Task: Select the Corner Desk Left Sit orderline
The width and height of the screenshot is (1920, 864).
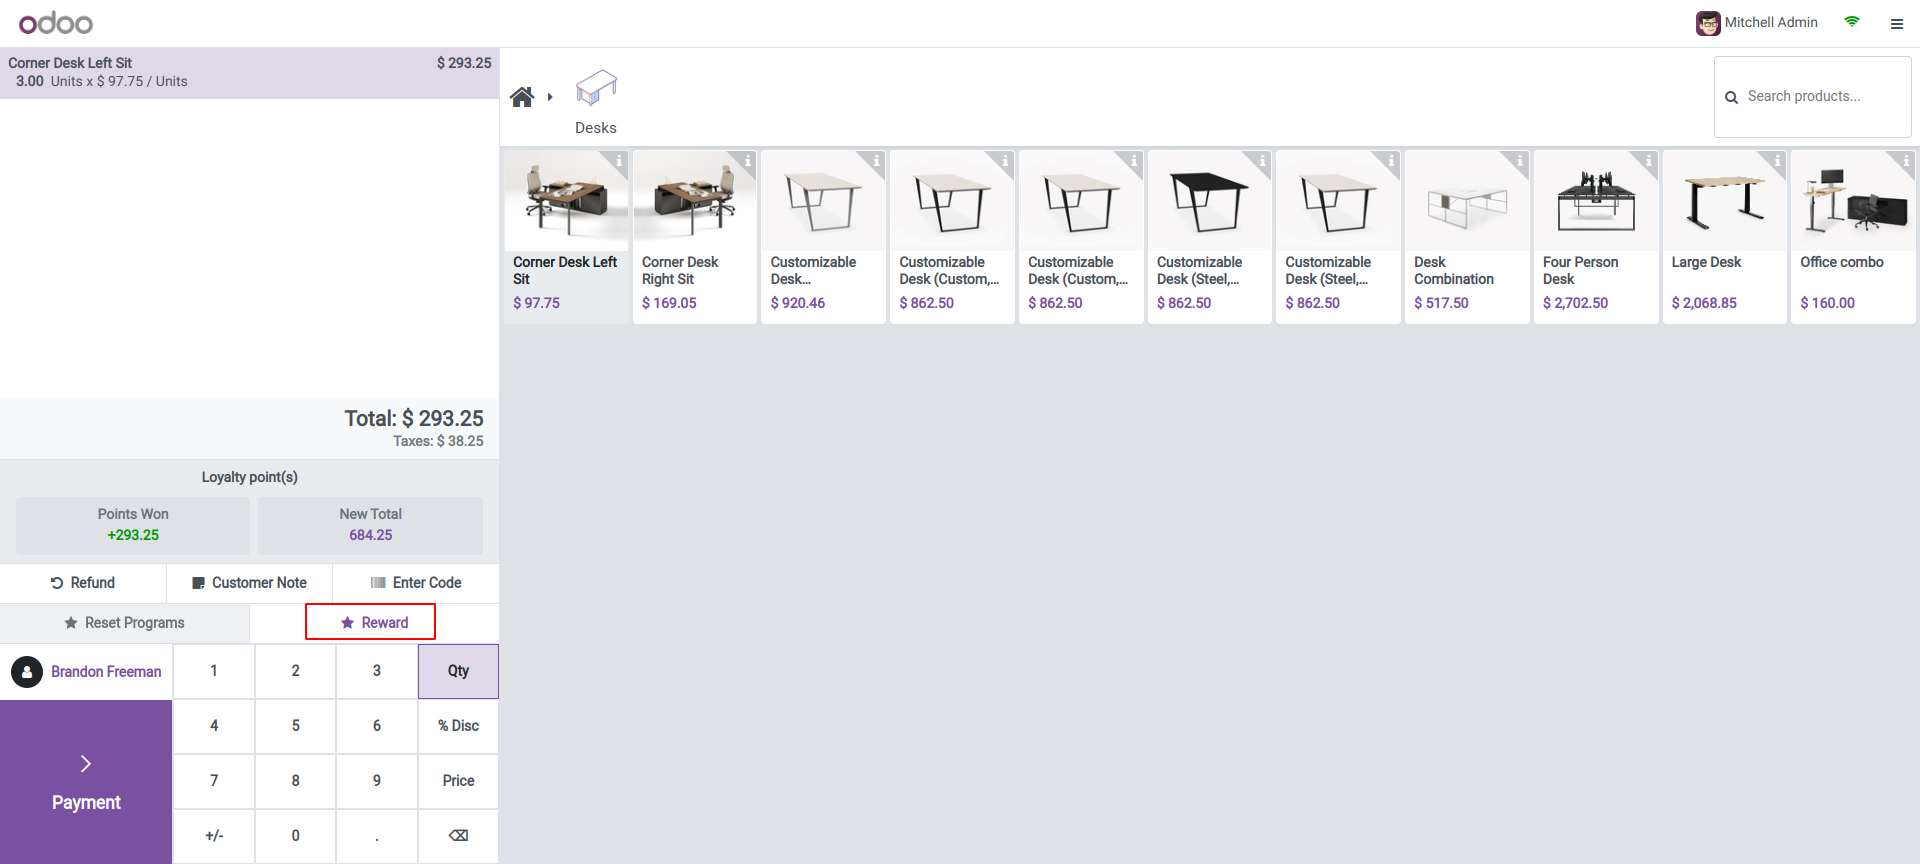Action: pyautogui.click(x=249, y=72)
